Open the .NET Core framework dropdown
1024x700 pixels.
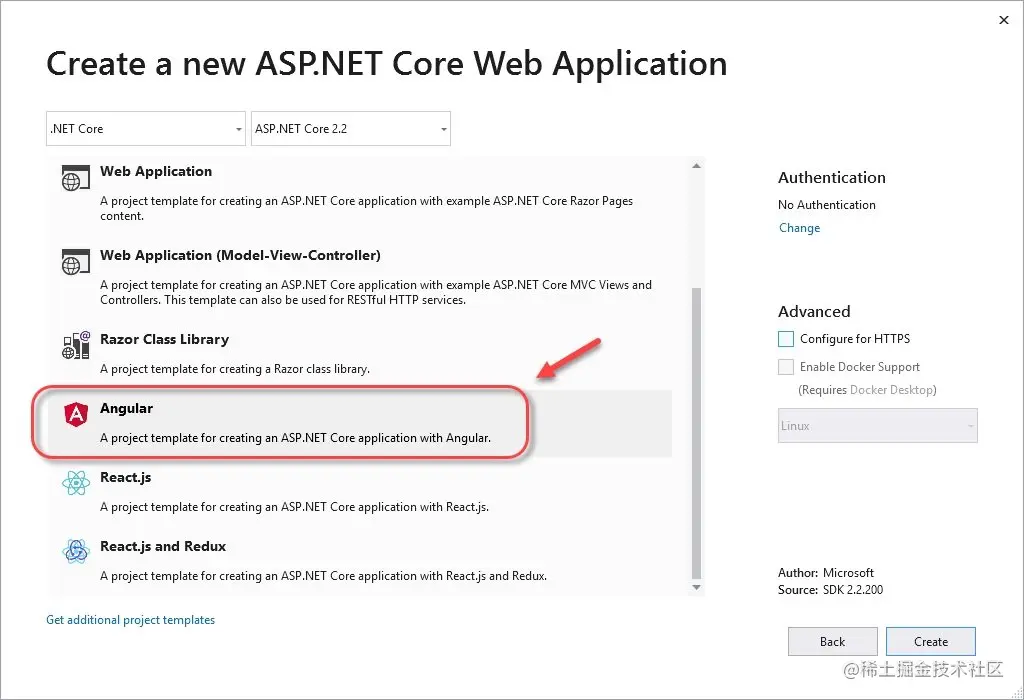pos(146,129)
